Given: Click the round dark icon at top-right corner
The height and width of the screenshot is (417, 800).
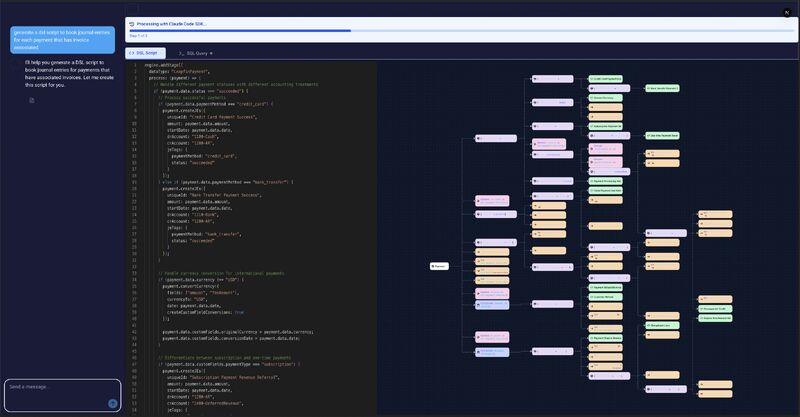Looking at the screenshot, I should tap(787, 12).
